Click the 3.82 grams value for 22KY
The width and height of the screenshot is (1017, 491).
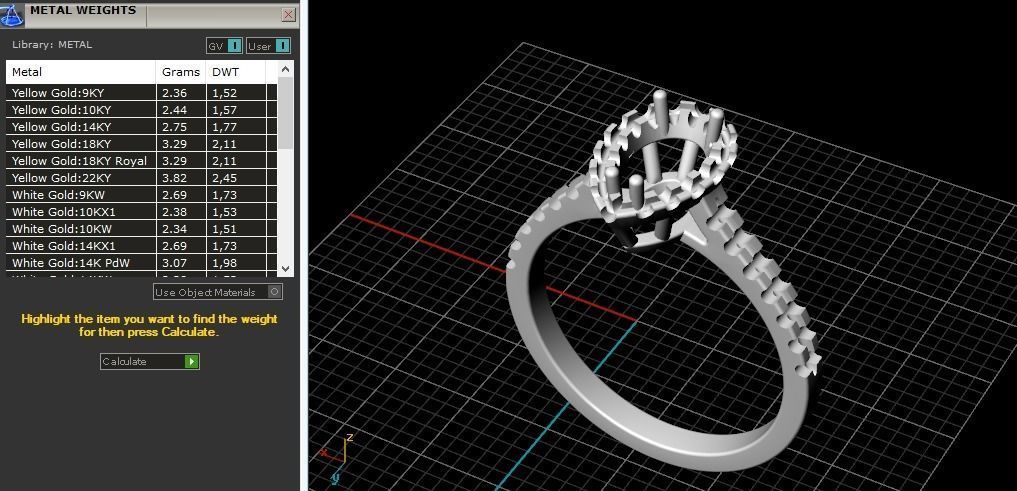[174, 178]
